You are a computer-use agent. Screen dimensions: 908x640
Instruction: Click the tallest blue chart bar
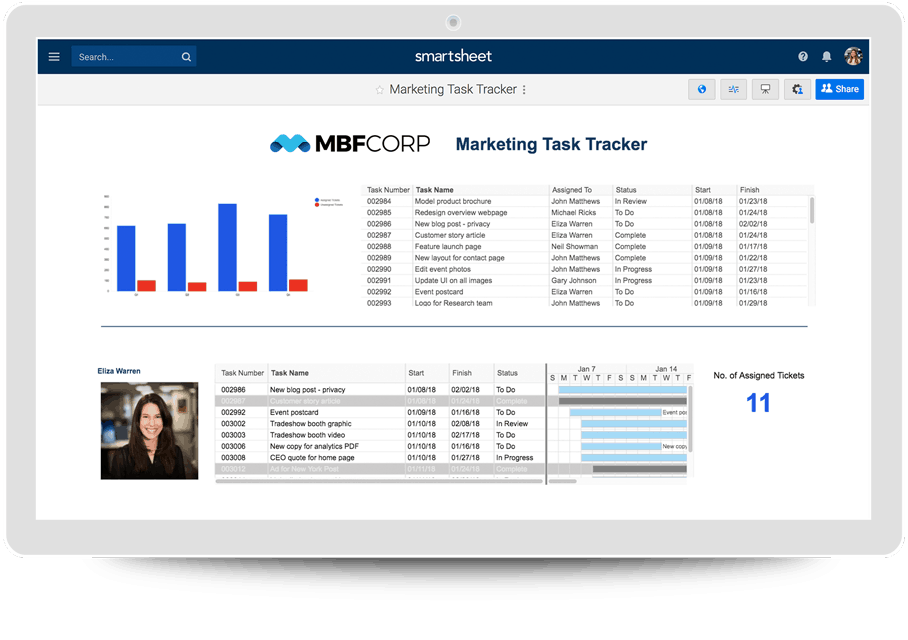pos(227,247)
